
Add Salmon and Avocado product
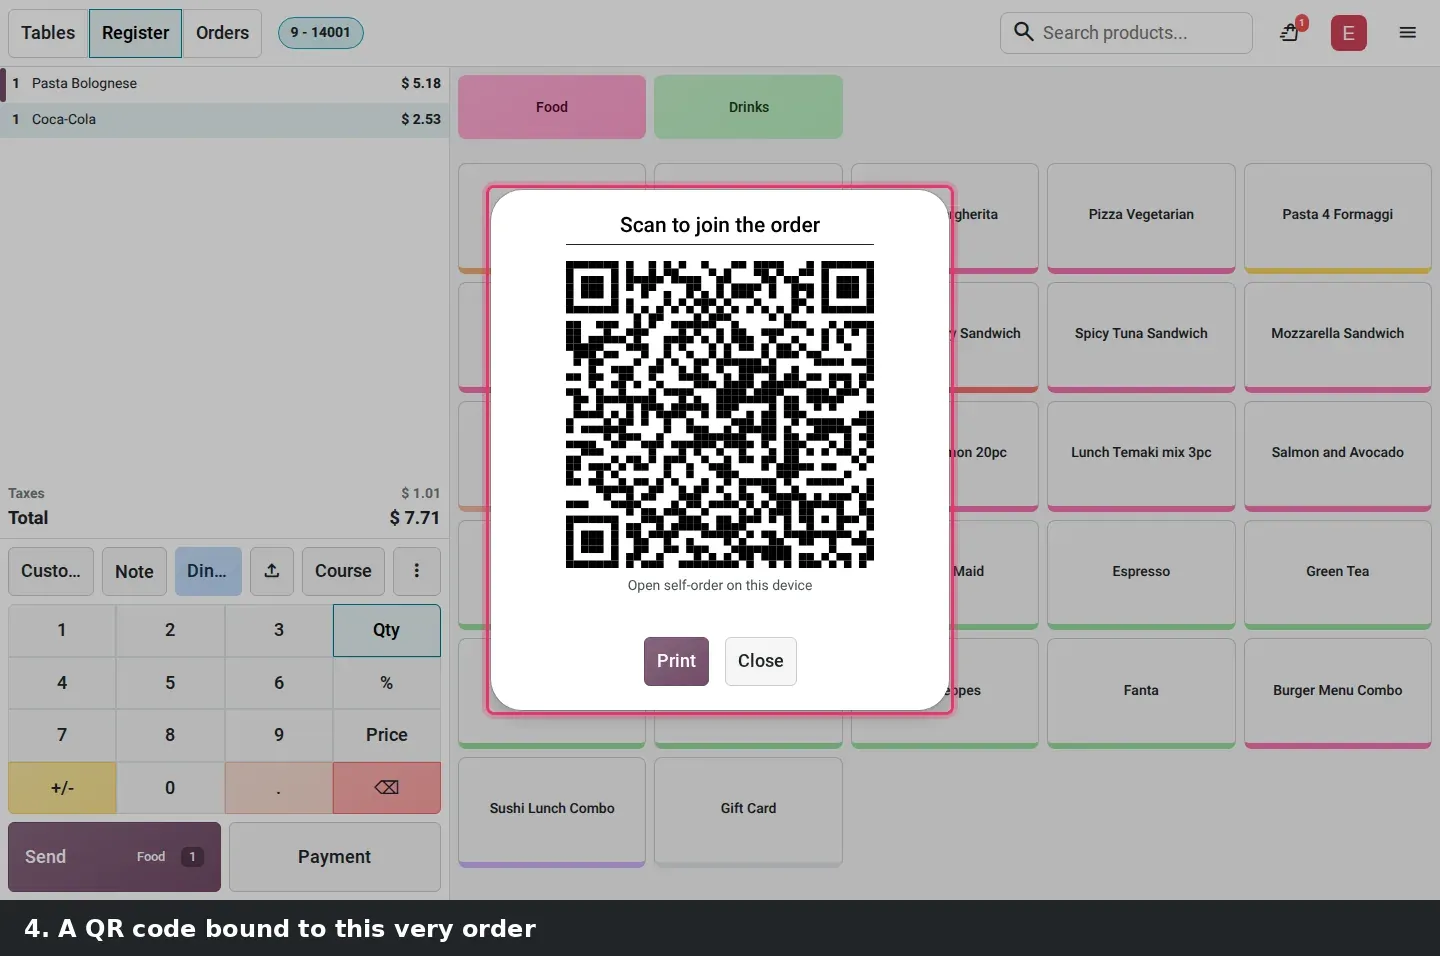[1338, 456]
